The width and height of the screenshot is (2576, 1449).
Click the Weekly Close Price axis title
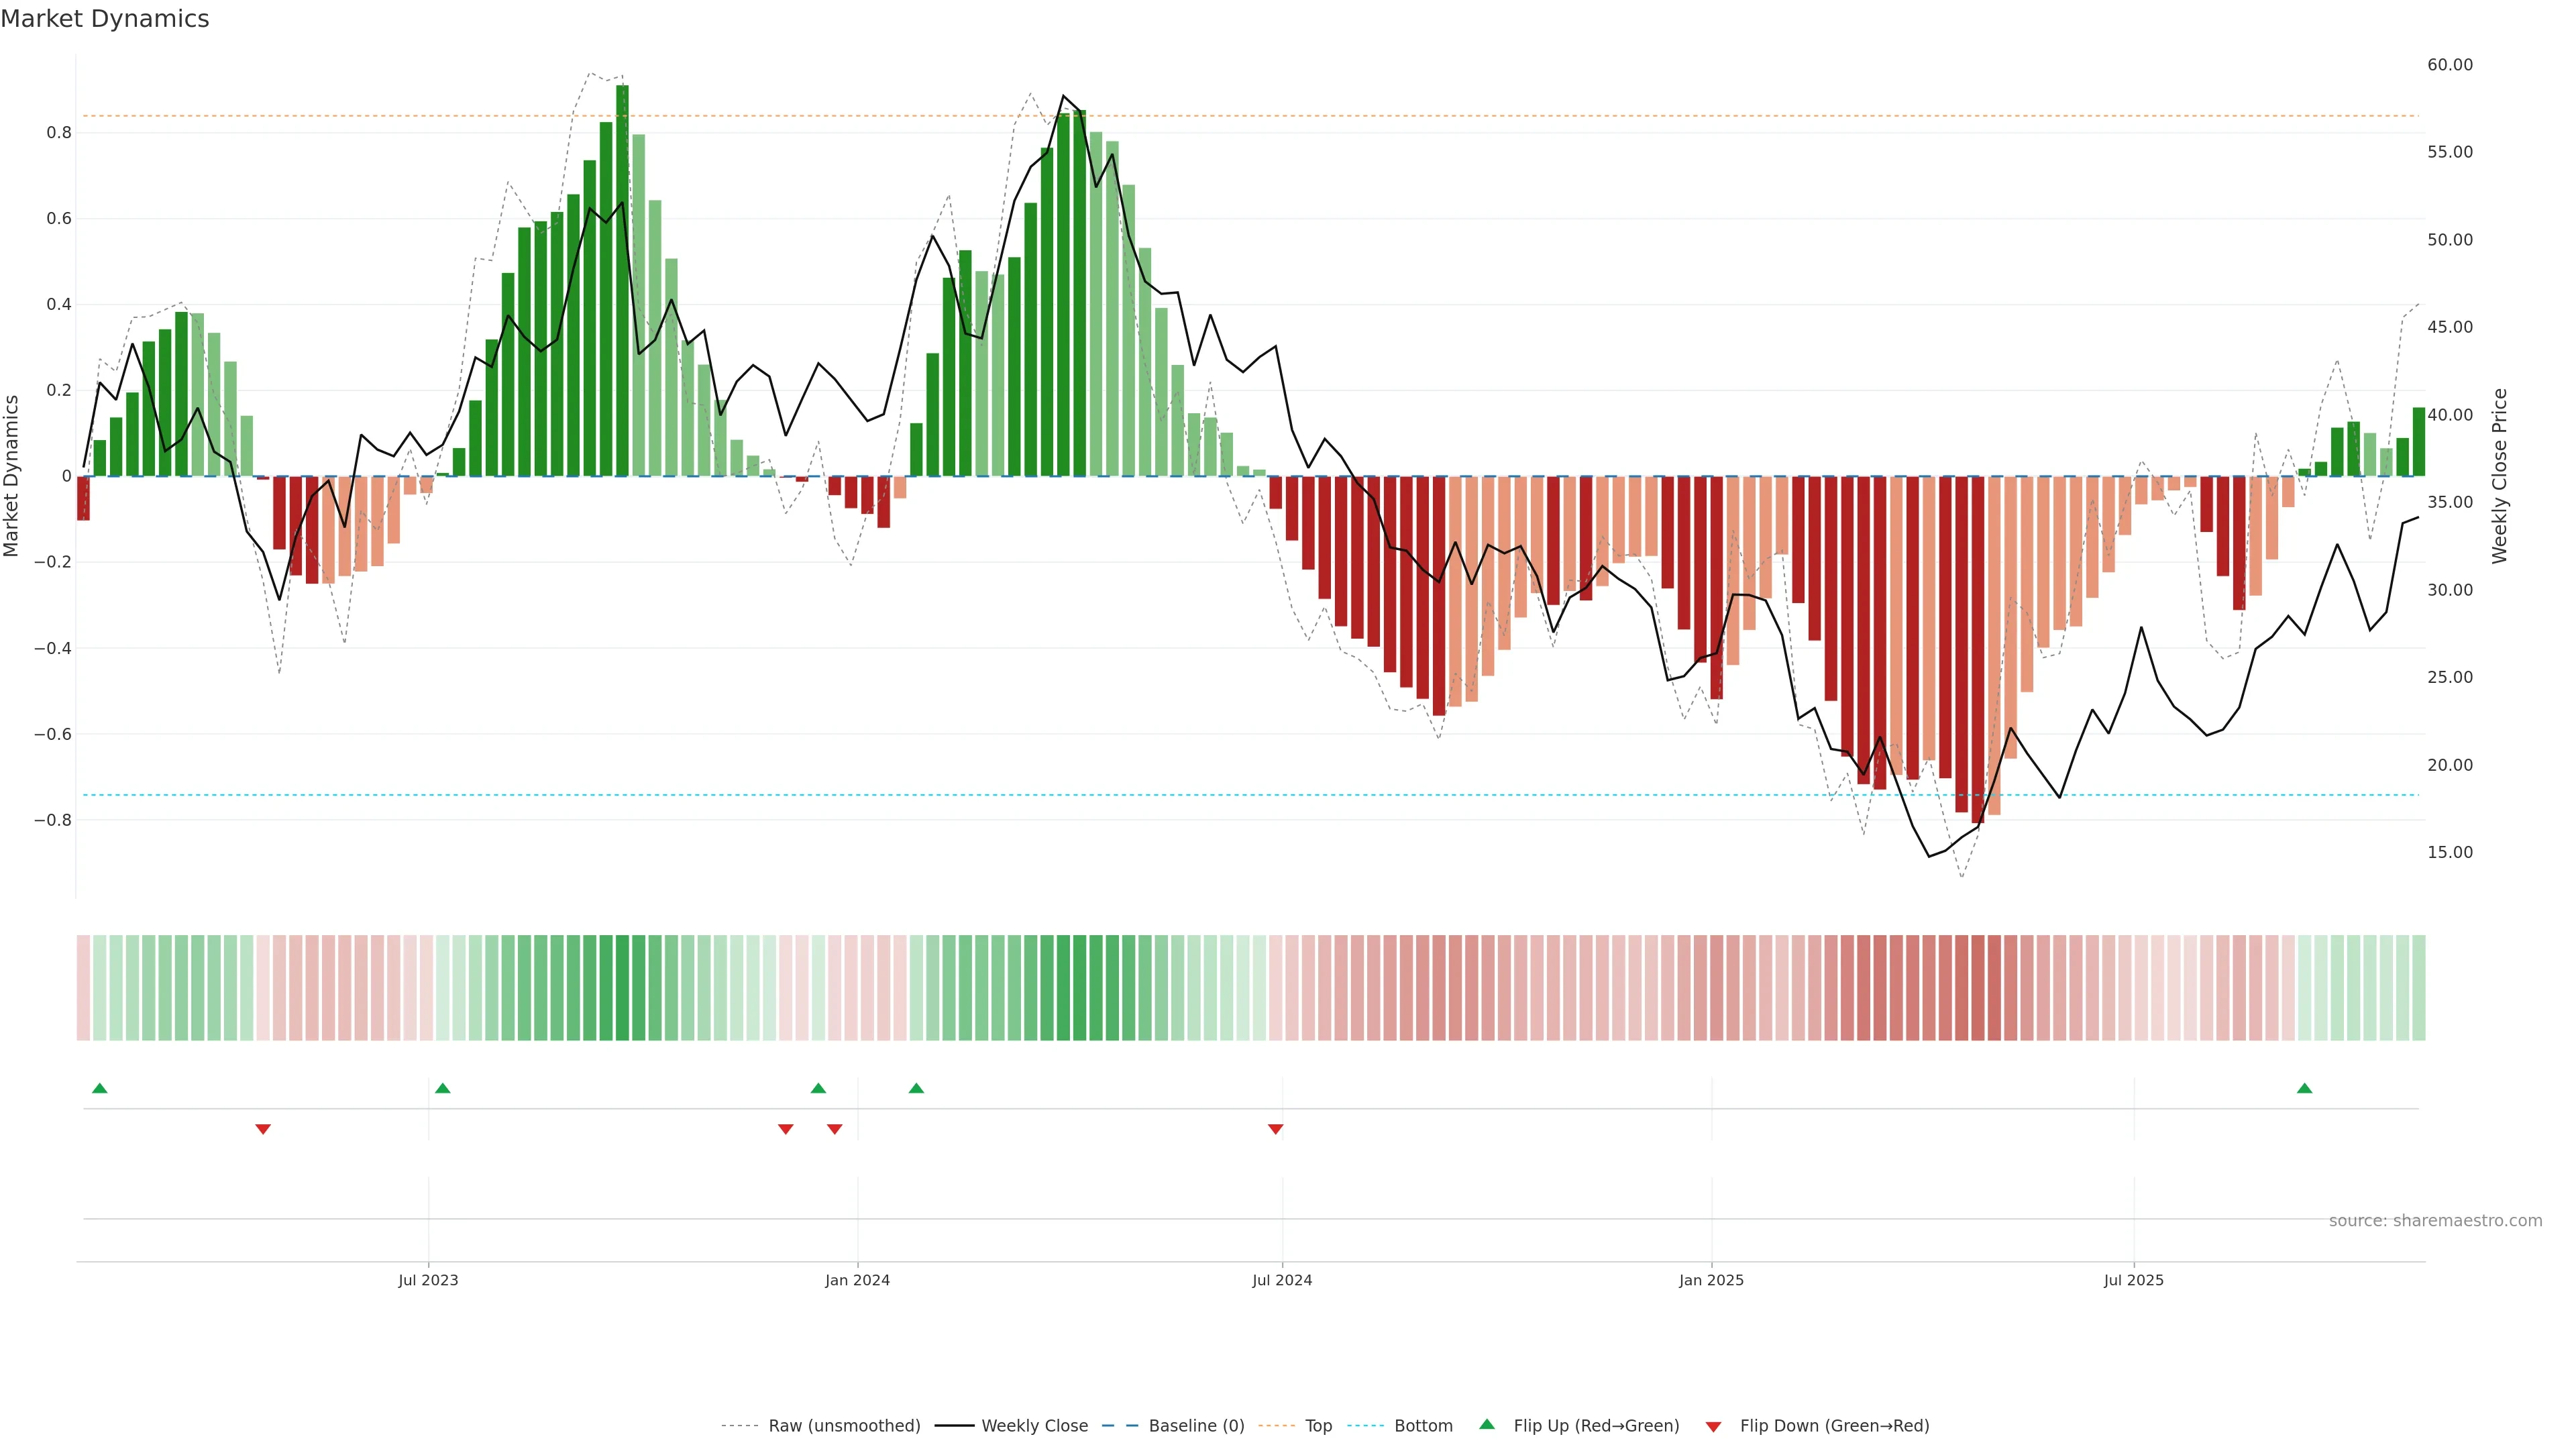coord(2499,476)
